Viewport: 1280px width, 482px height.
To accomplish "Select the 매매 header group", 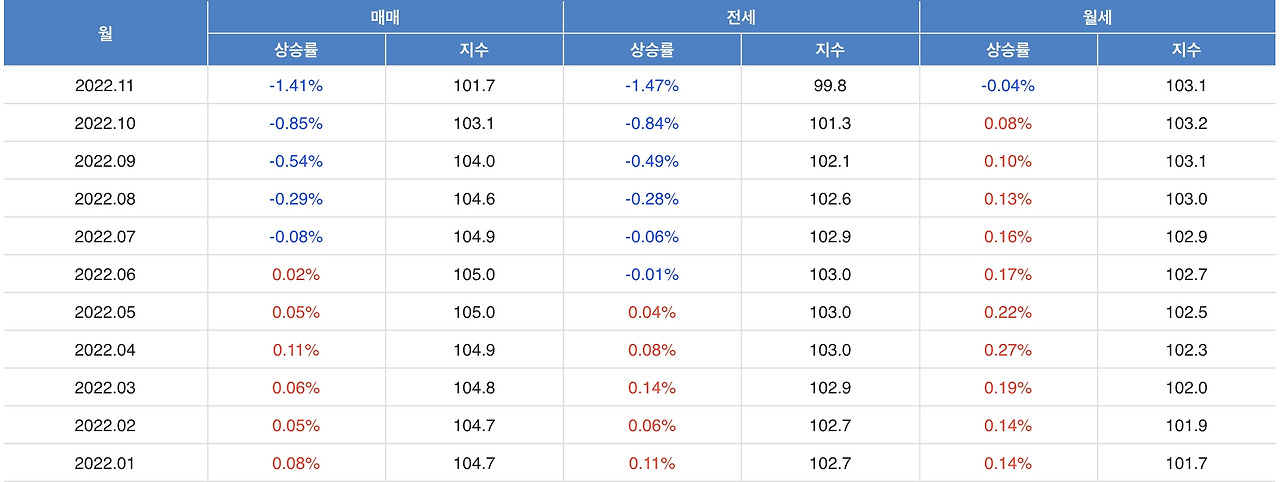I will click(385, 17).
